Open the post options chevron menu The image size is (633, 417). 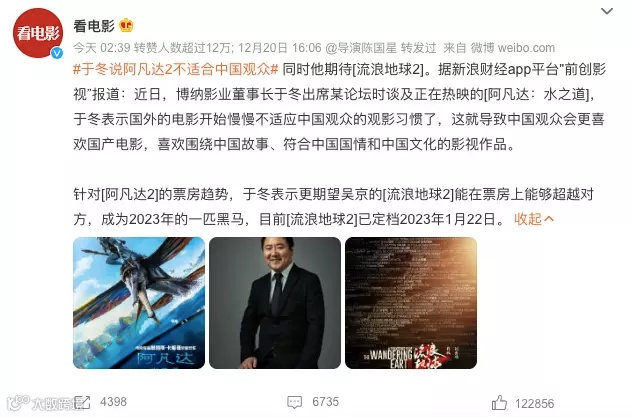pos(606,11)
